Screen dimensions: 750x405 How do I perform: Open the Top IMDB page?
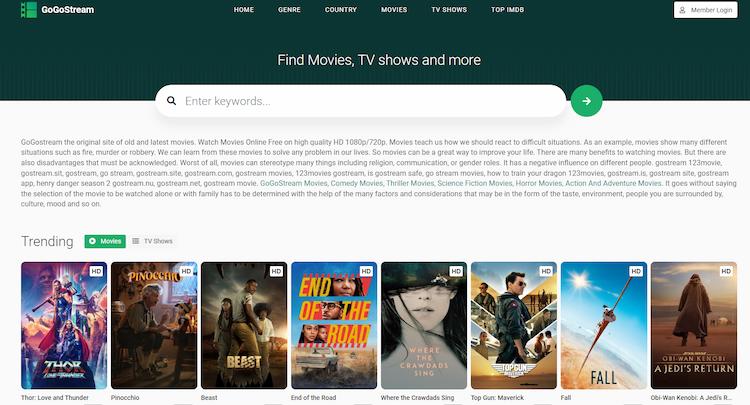507,10
